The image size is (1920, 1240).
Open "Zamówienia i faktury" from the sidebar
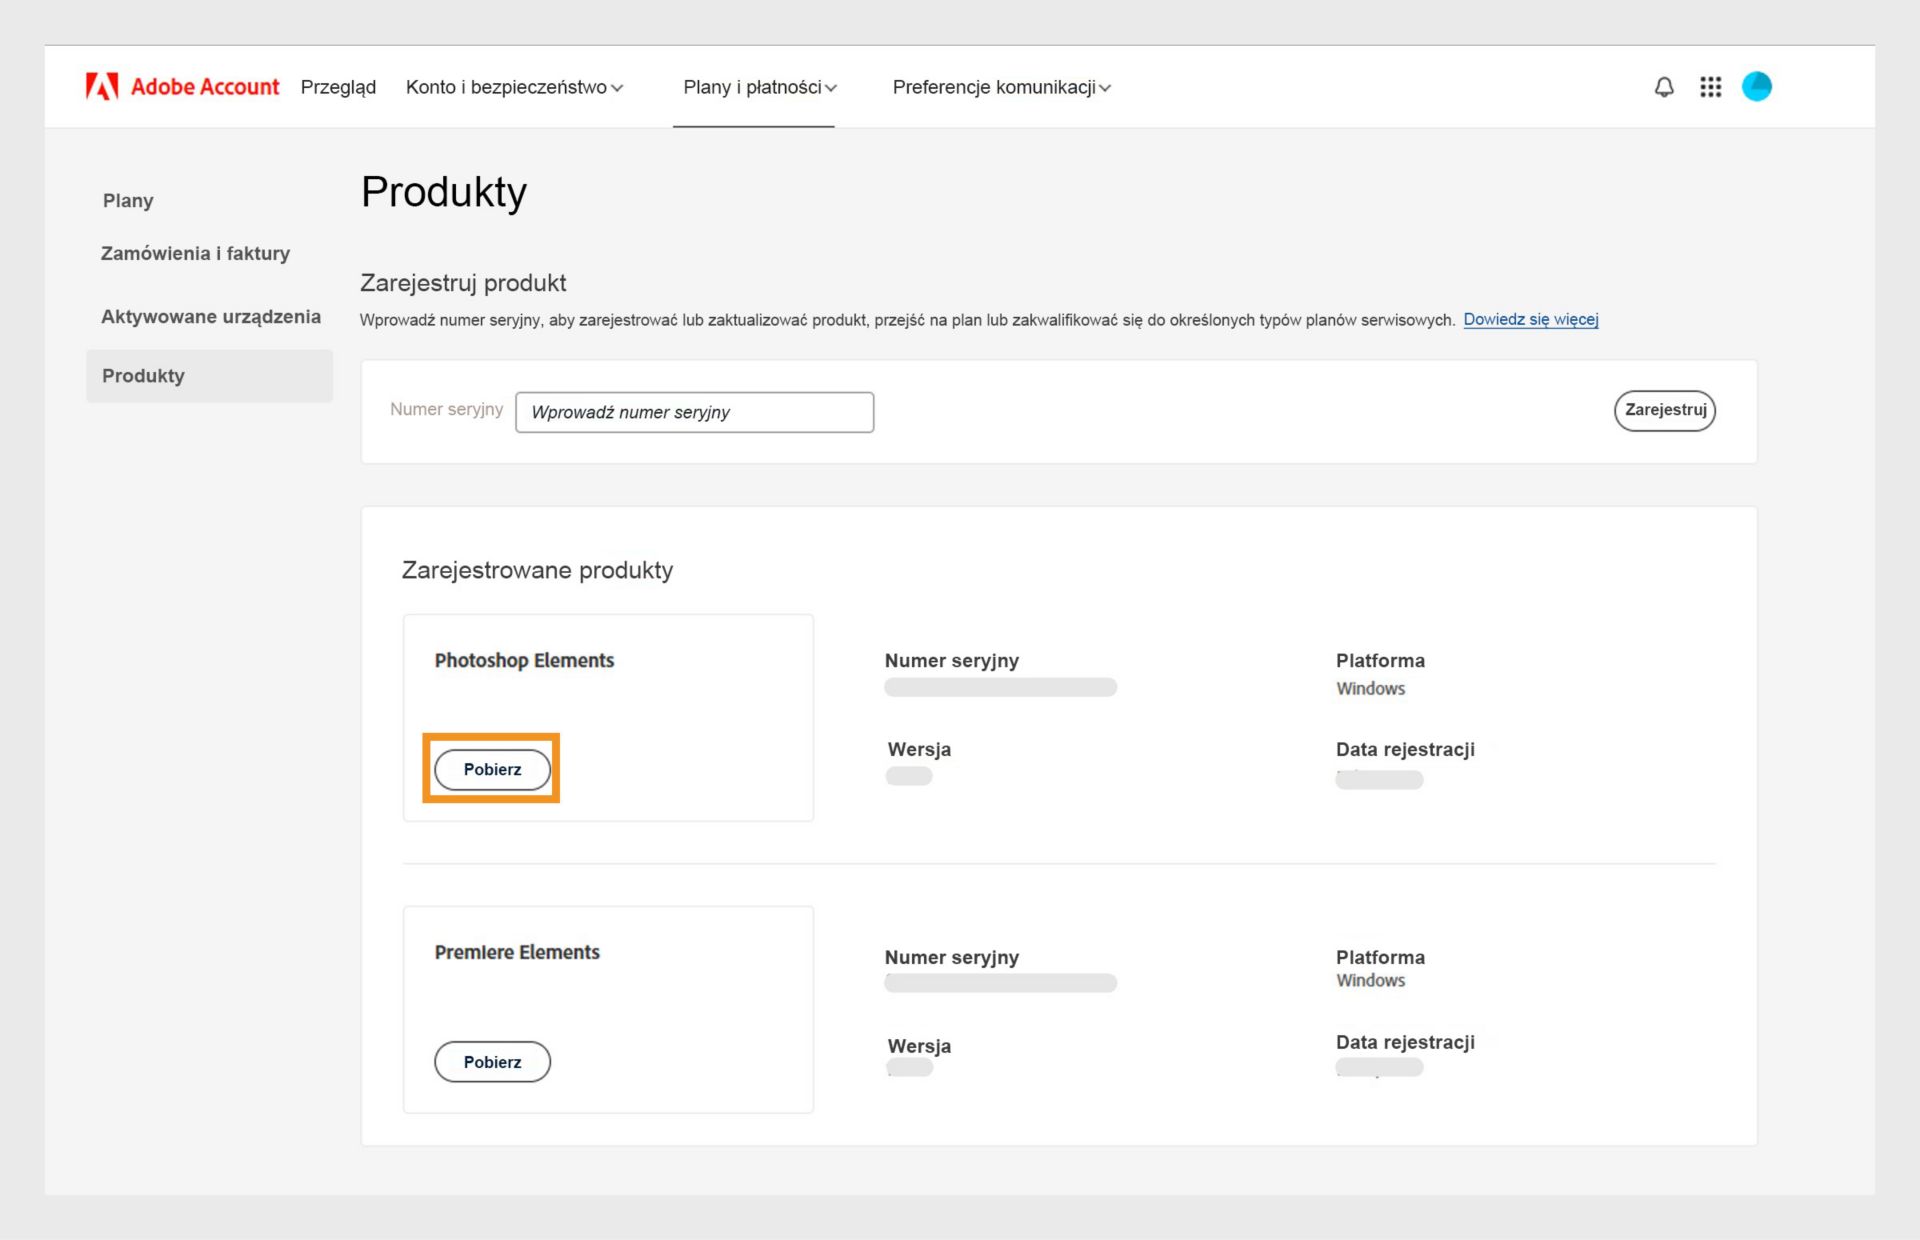[x=195, y=253]
